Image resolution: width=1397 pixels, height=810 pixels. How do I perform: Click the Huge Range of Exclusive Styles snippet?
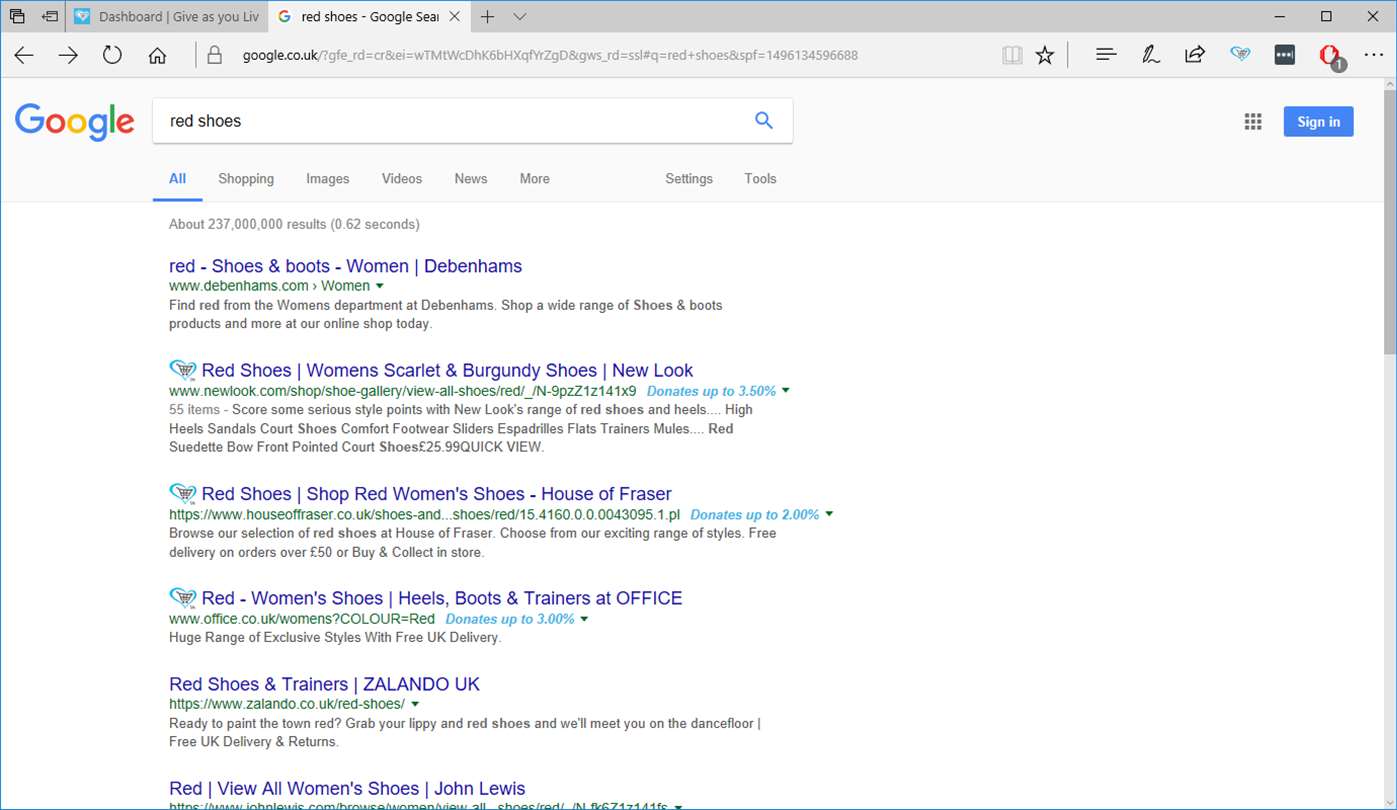coord(335,637)
